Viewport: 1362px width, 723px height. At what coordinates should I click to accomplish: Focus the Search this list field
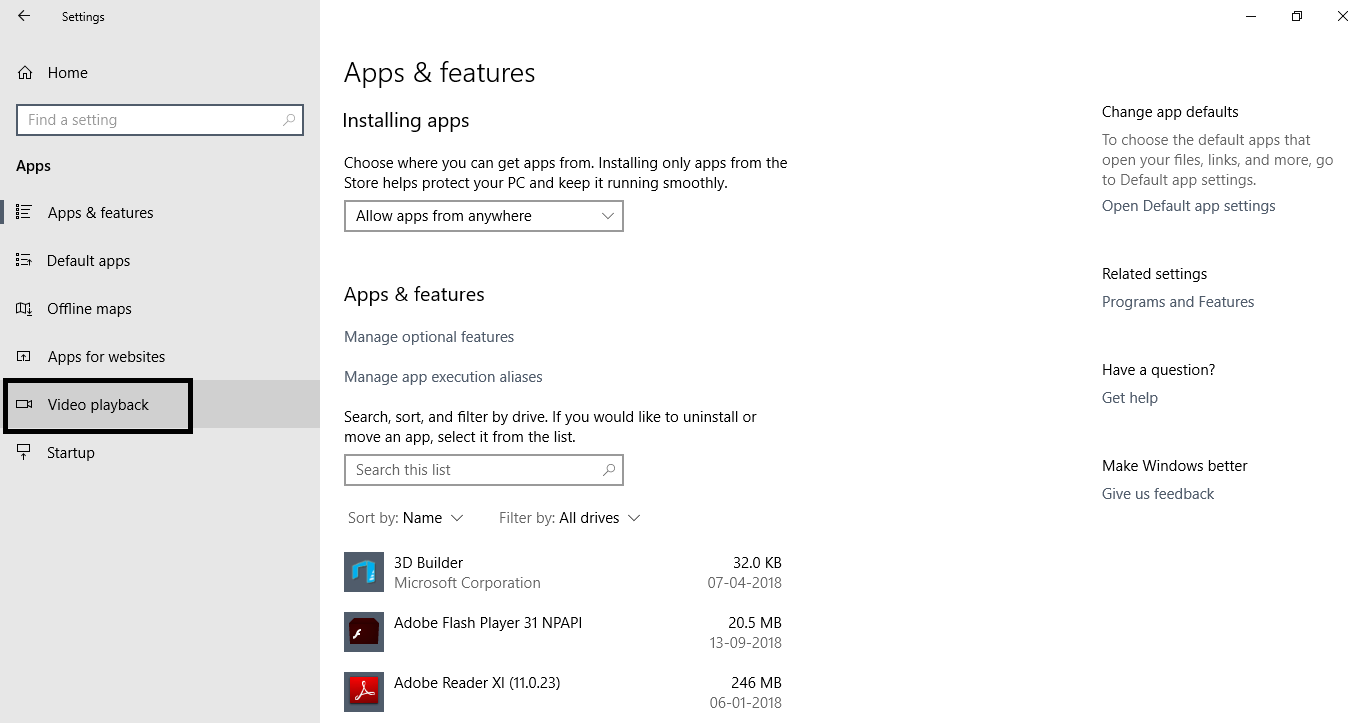(484, 470)
